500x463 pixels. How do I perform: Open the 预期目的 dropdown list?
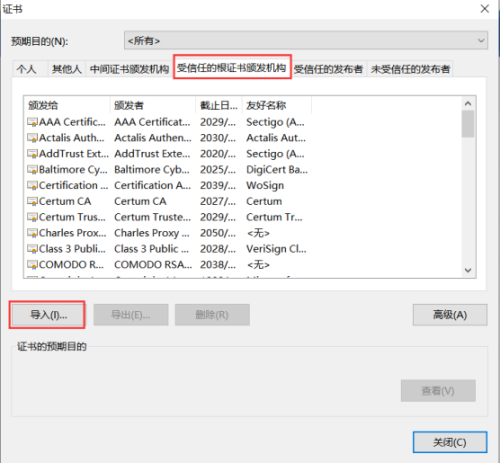coord(306,41)
